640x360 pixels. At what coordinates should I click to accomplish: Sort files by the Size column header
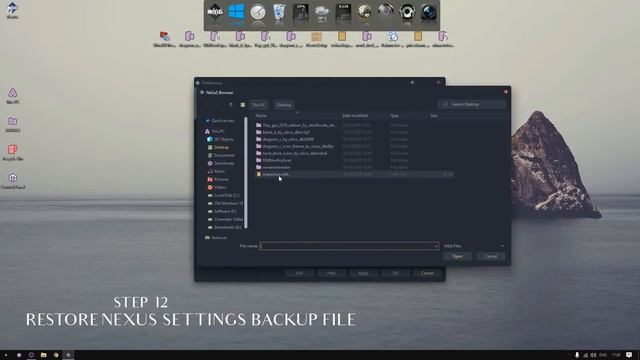point(434,116)
